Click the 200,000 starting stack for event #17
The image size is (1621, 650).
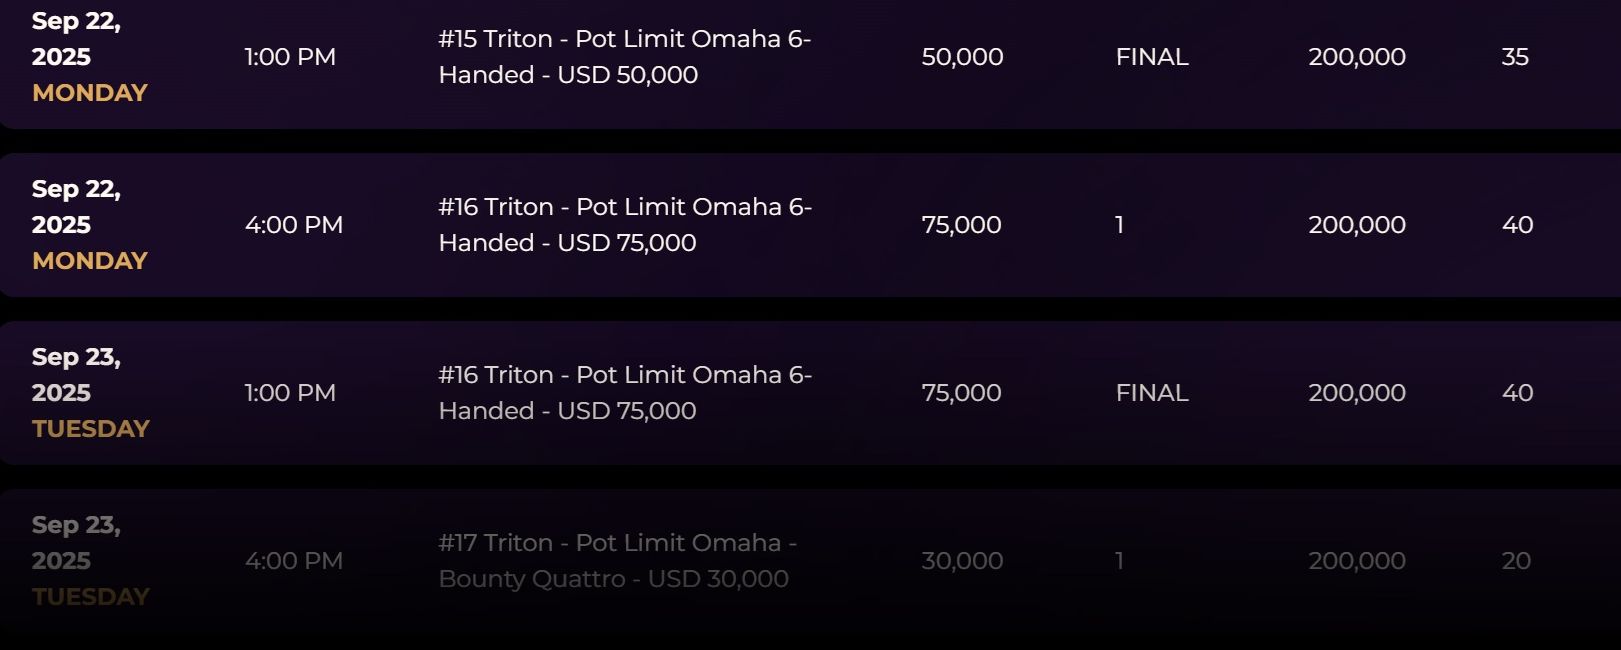coord(1357,561)
